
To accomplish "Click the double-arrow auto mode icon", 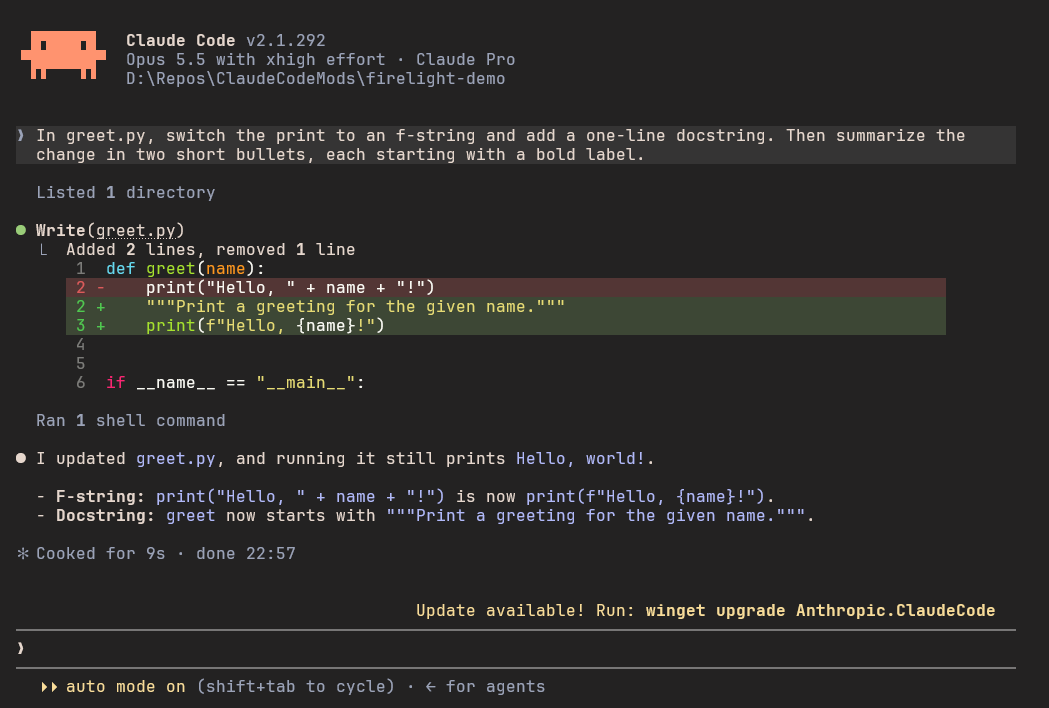I will pos(49,687).
